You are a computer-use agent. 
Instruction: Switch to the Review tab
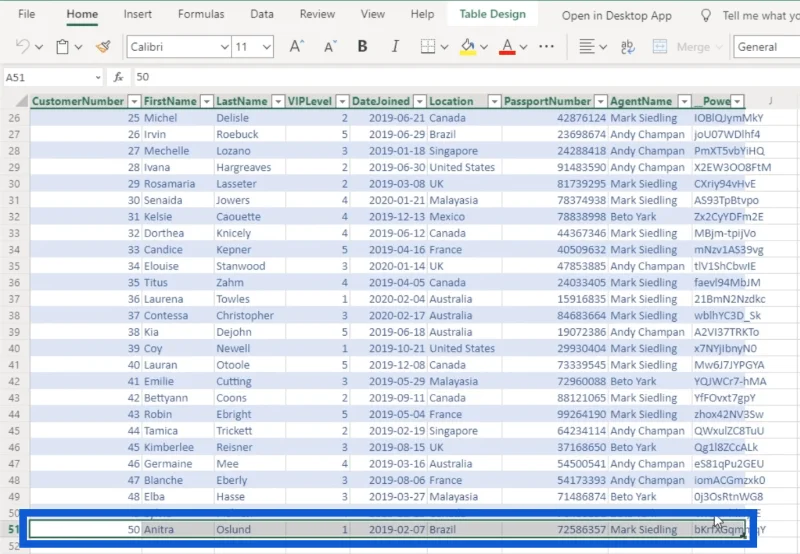[x=317, y=14]
